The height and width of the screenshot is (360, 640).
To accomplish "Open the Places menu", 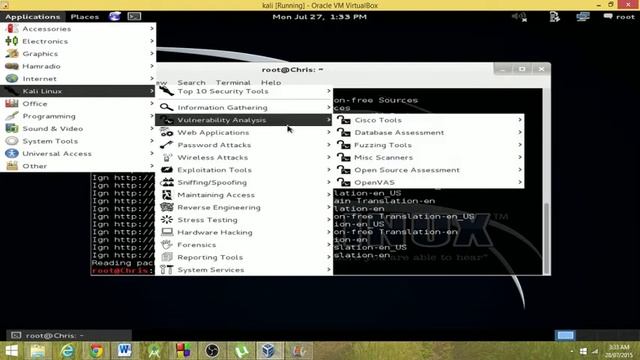I will 84,16.
